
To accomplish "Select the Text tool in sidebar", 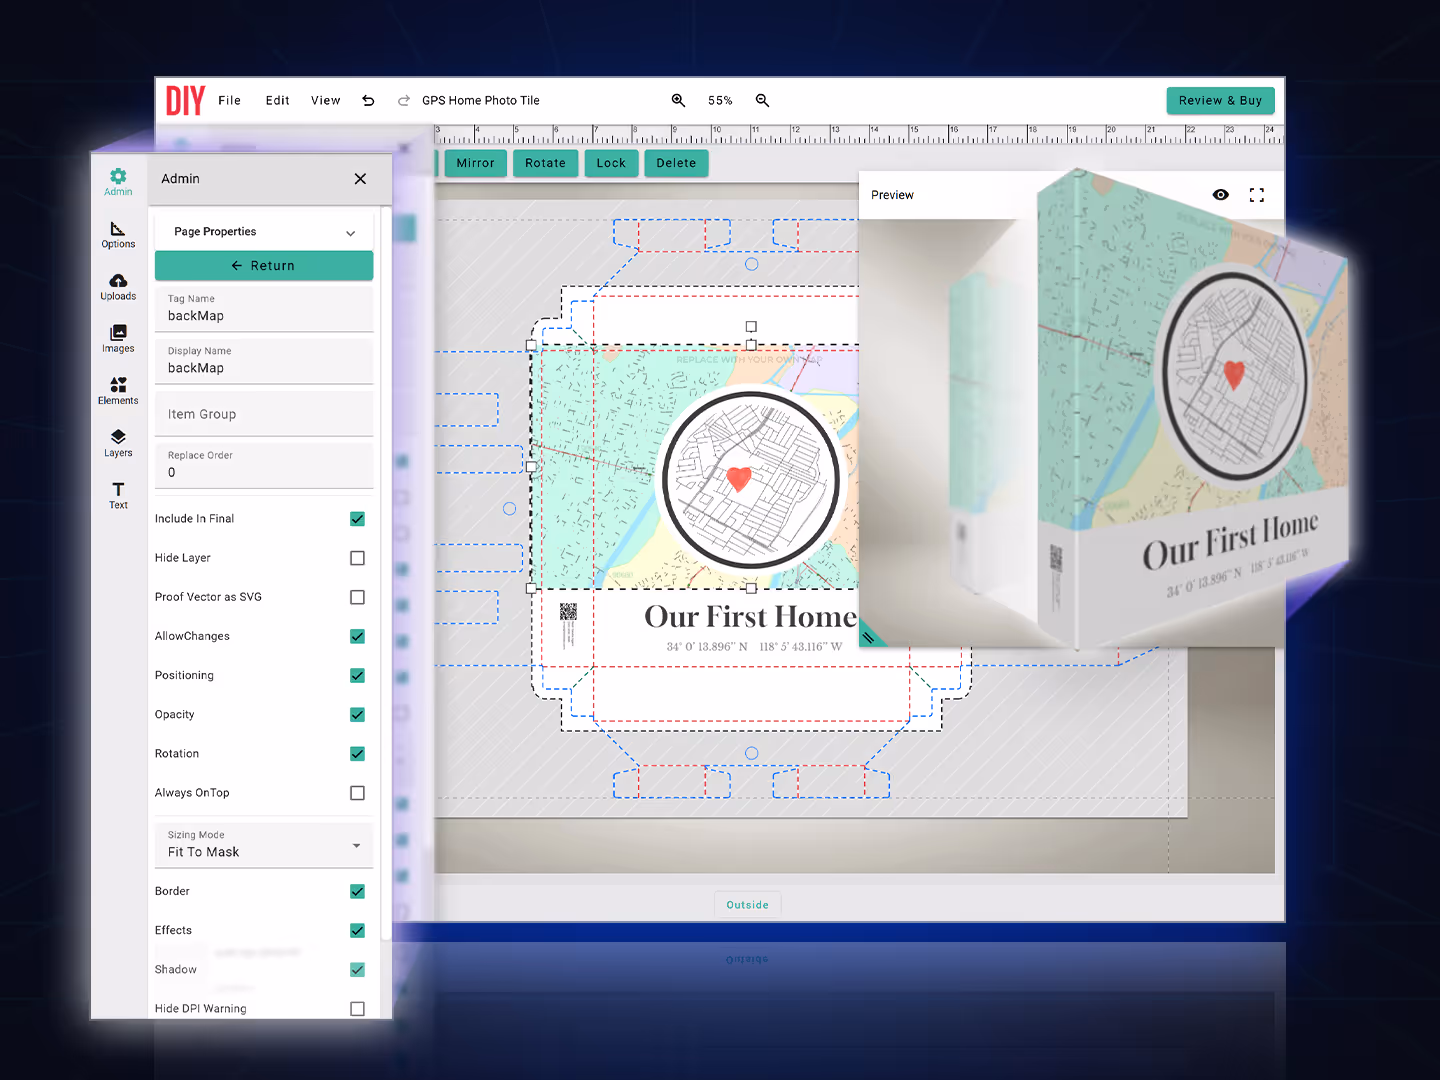I will click(118, 495).
